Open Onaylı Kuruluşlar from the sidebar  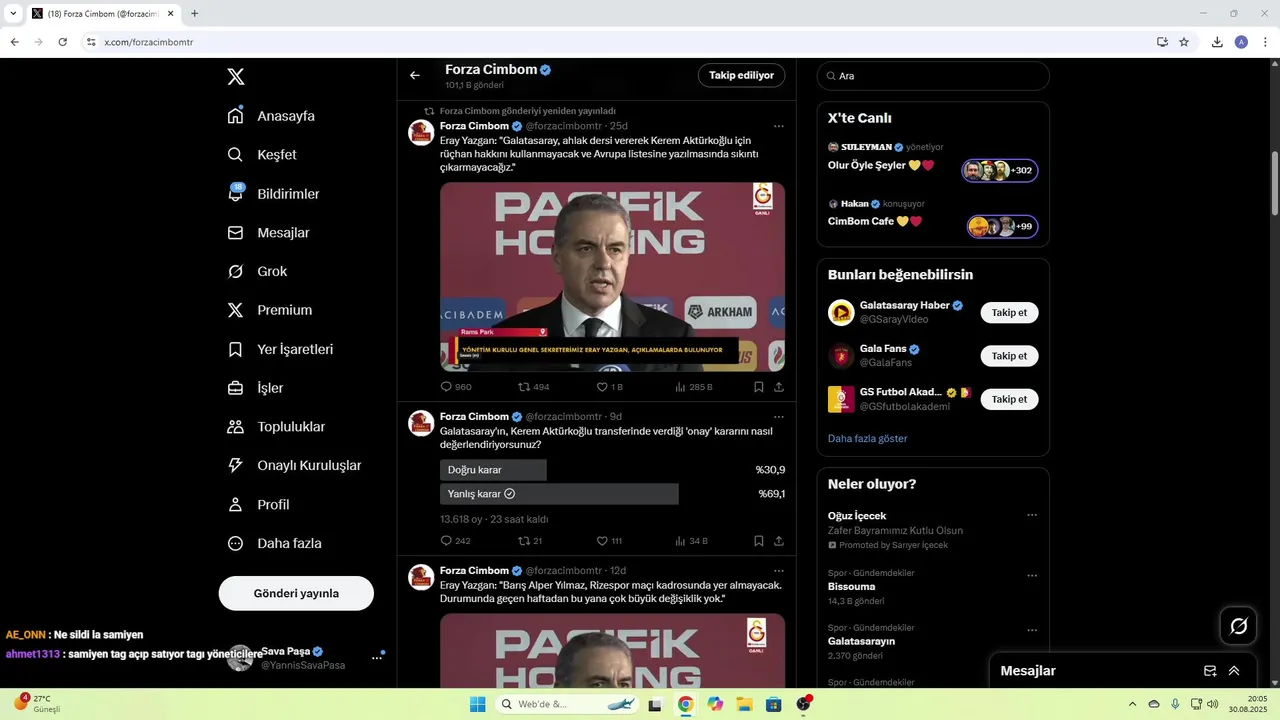[294, 466]
